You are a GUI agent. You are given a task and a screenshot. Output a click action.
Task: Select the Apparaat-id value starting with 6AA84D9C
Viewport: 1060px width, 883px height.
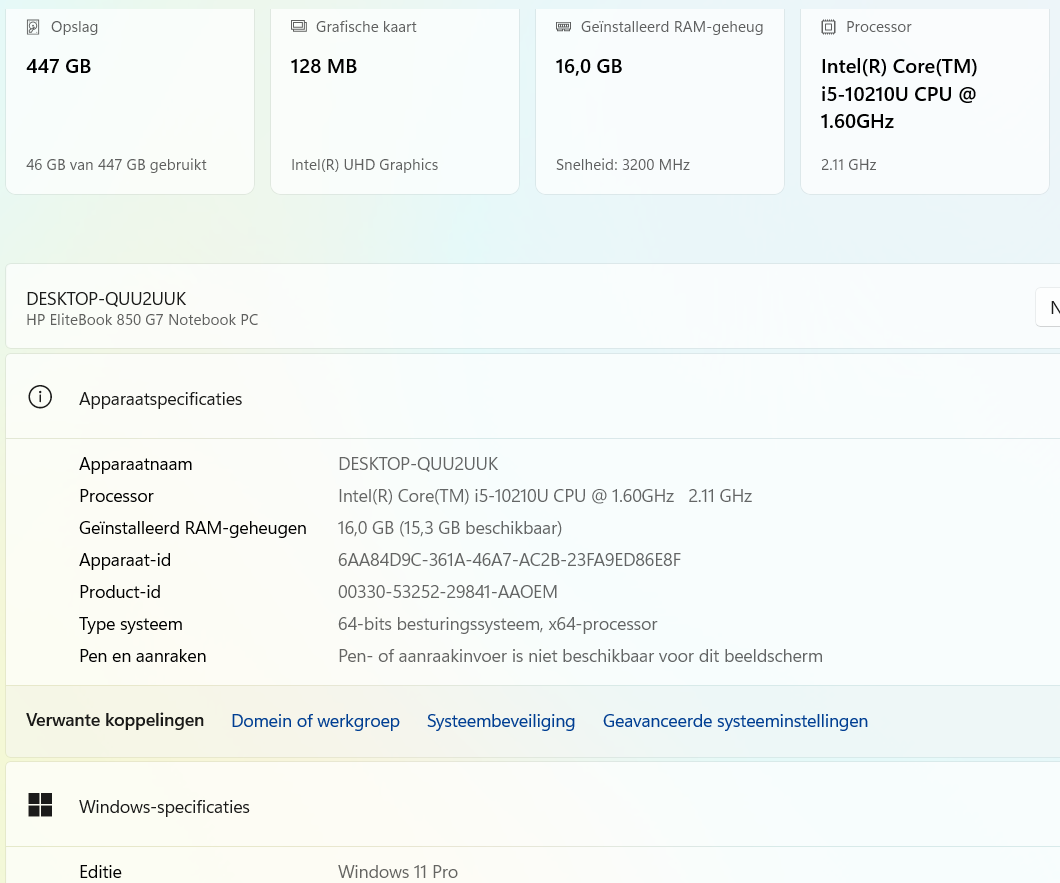pos(510,560)
